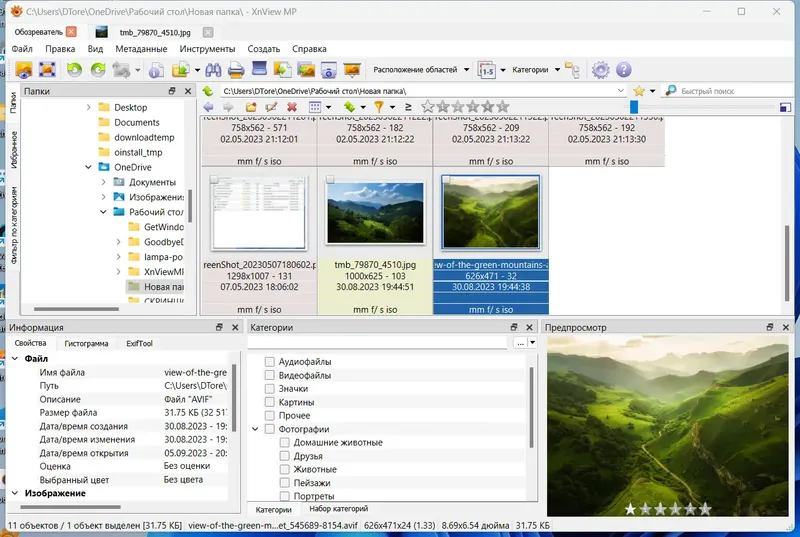The height and width of the screenshot is (537, 800).
Task: Click the yellow funnel filter icon
Action: 379,107
